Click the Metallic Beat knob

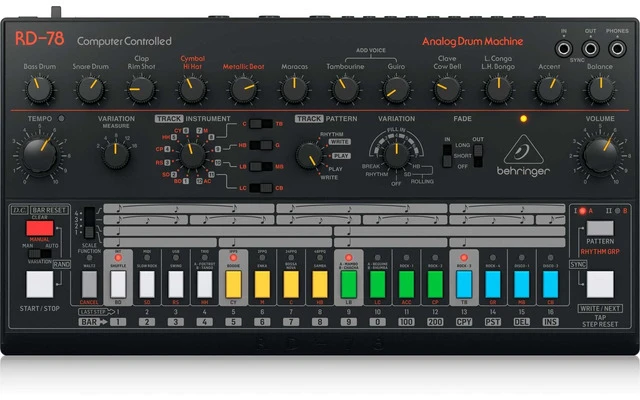(243, 89)
